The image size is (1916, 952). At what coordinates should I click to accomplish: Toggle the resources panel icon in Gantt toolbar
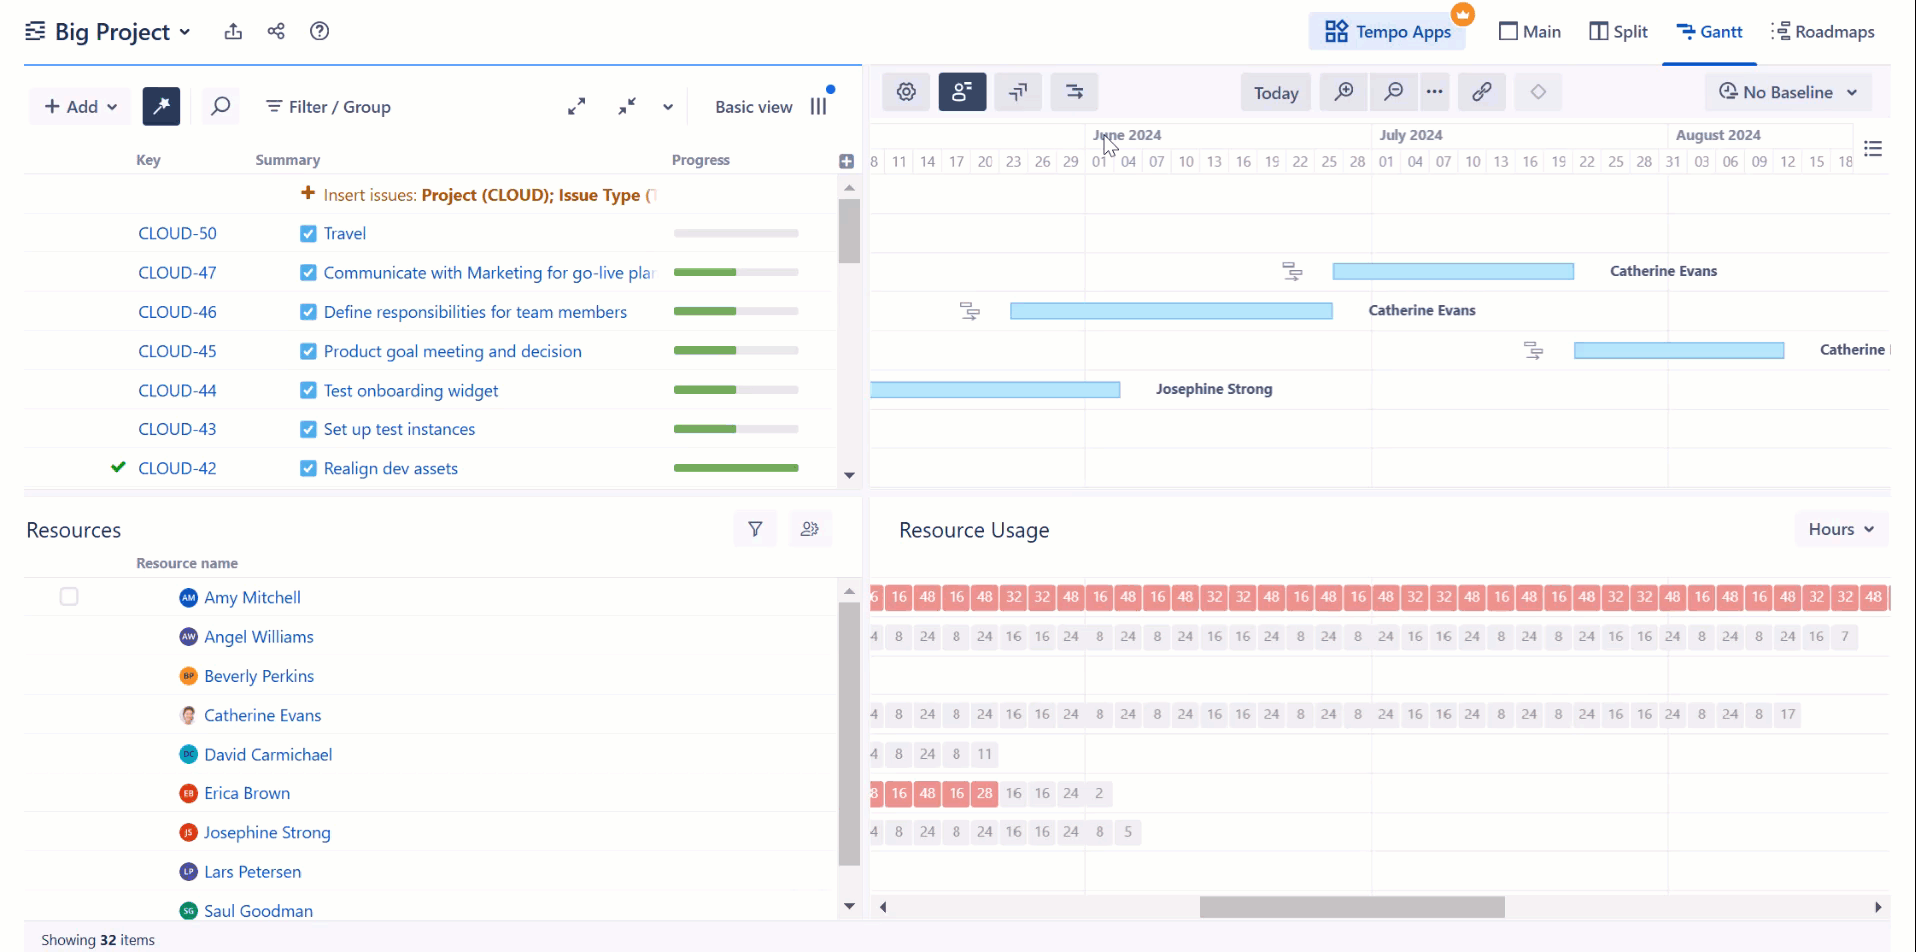coord(962,92)
